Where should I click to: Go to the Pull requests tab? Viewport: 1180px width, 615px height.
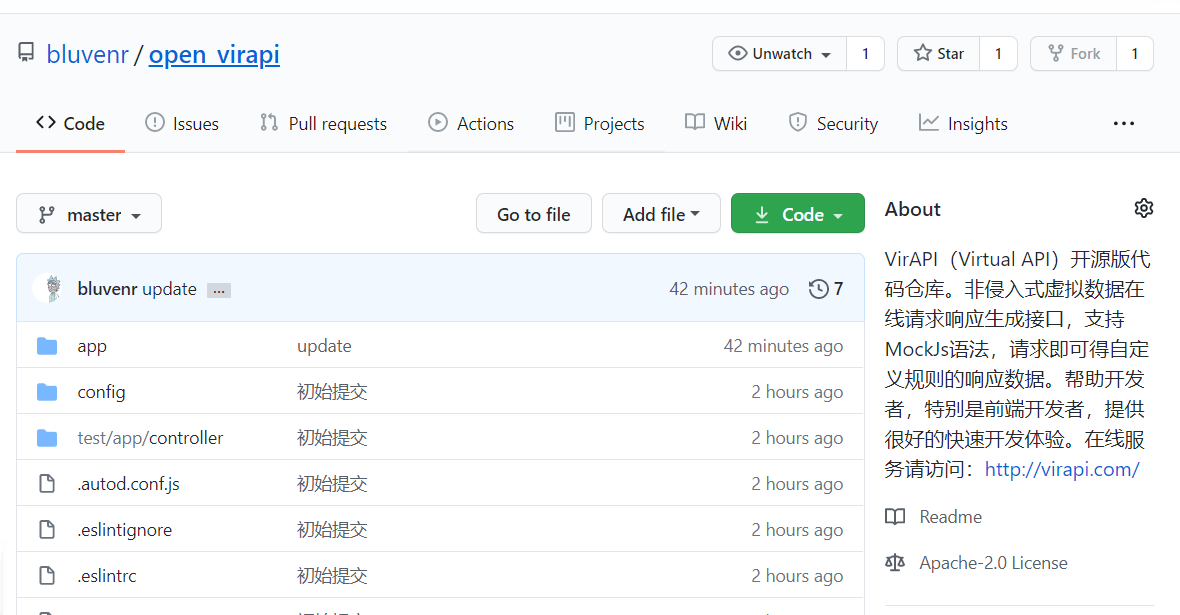[x=323, y=123]
